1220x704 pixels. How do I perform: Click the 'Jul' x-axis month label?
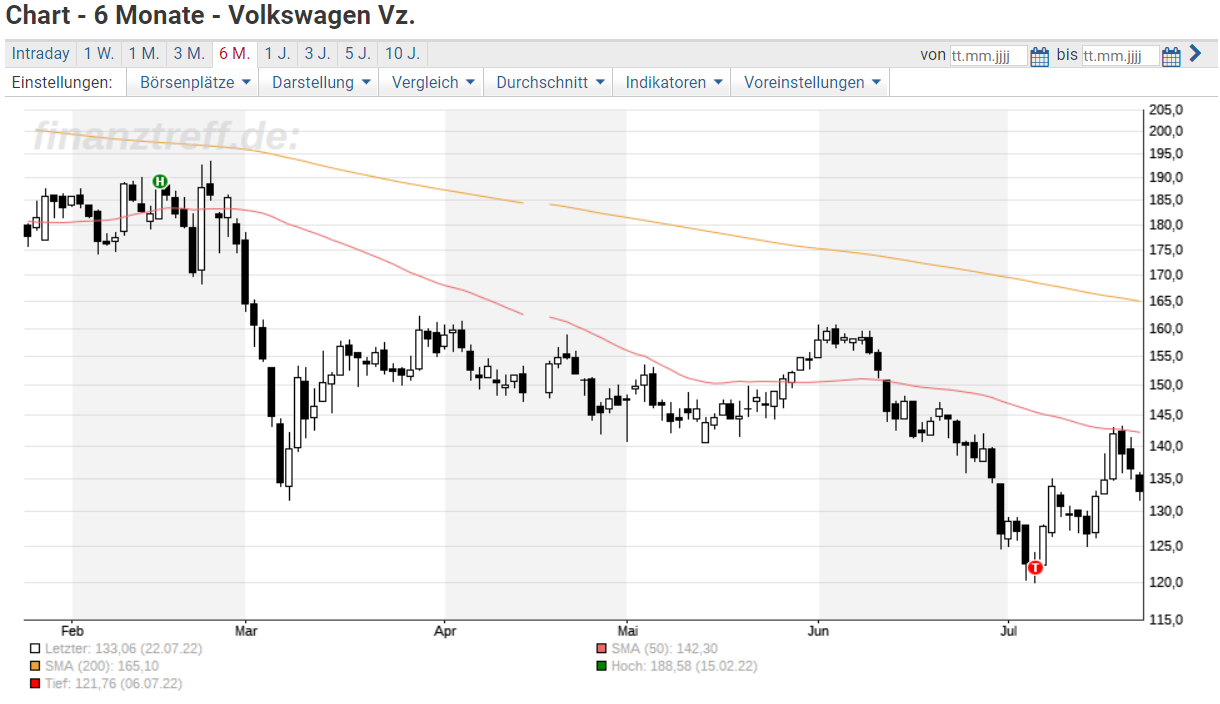1008,631
